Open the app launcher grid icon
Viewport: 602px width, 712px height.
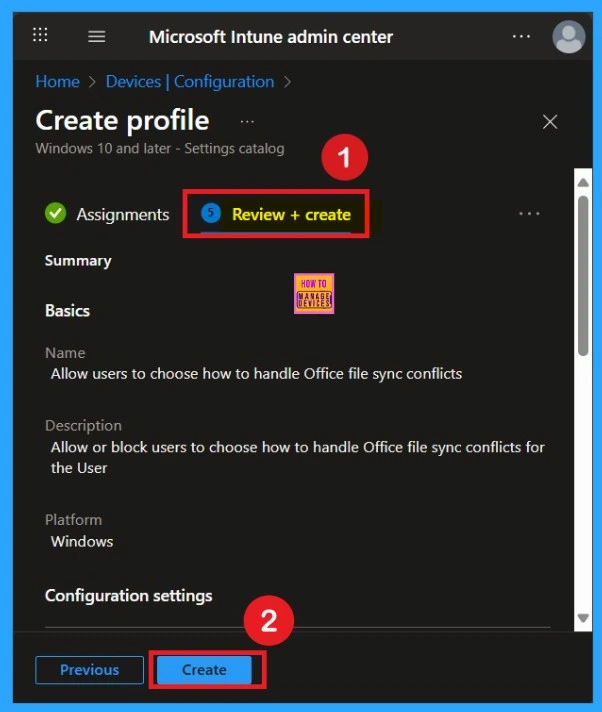[x=40, y=35]
